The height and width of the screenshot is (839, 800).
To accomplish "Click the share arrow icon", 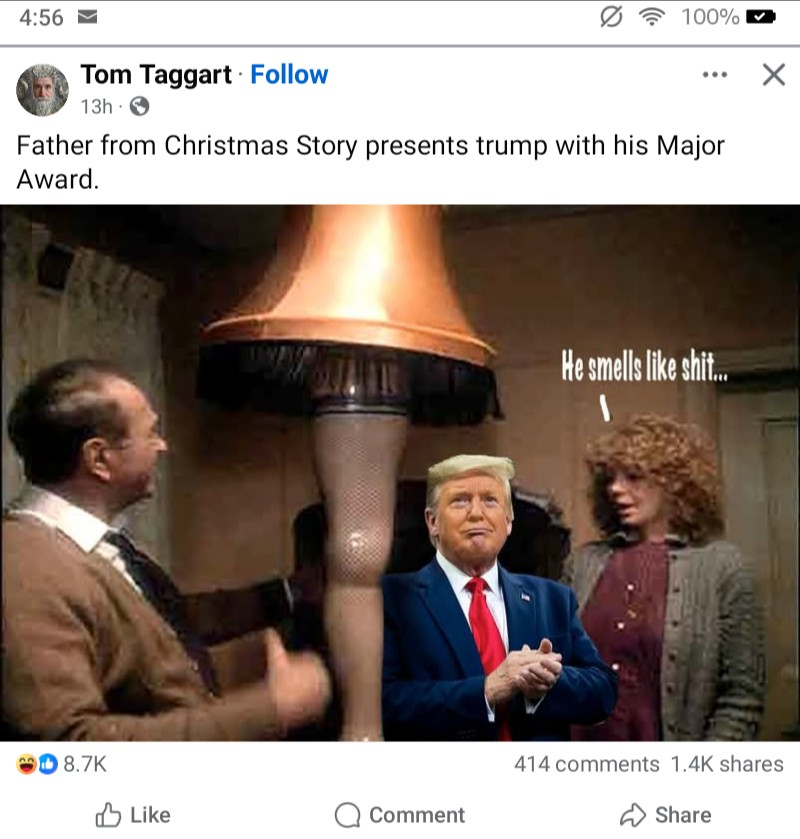I will pos(633,815).
